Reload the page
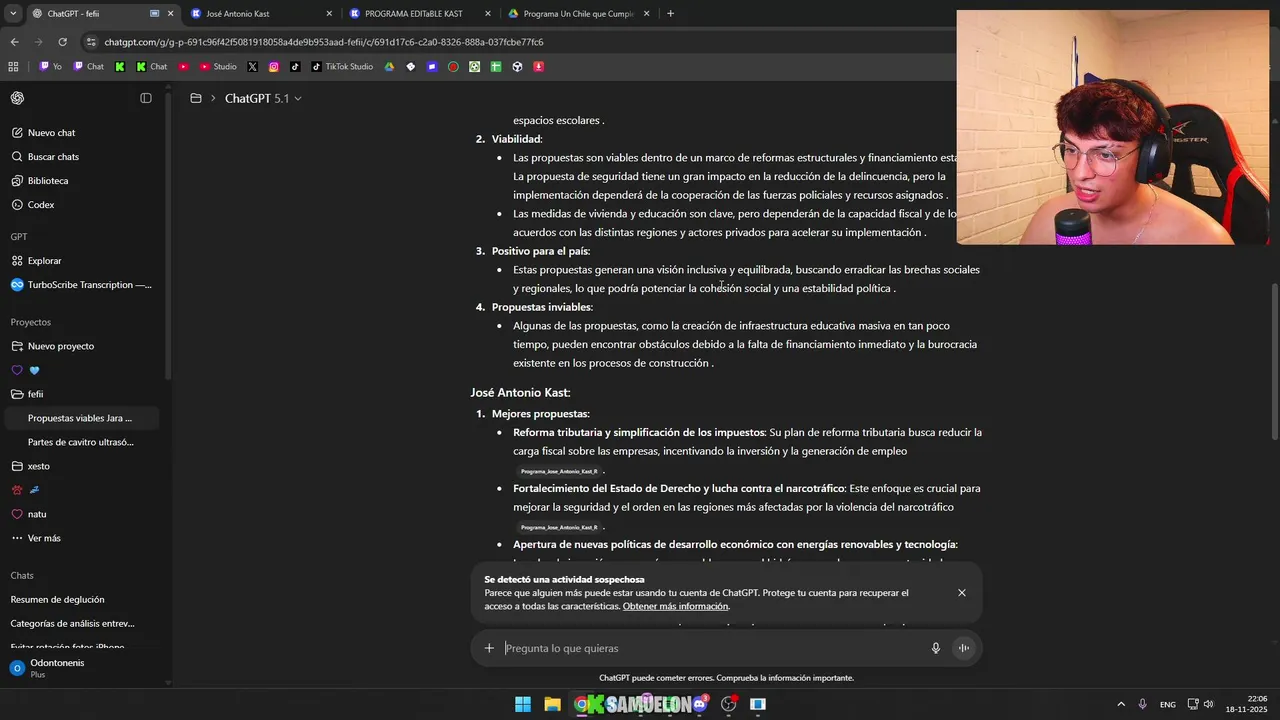Screen dimensions: 1280x720 [63, 42]
